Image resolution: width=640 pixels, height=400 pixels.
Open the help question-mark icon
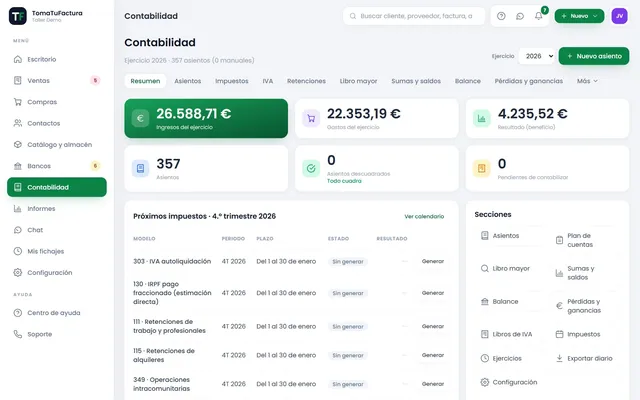(501, 16)
